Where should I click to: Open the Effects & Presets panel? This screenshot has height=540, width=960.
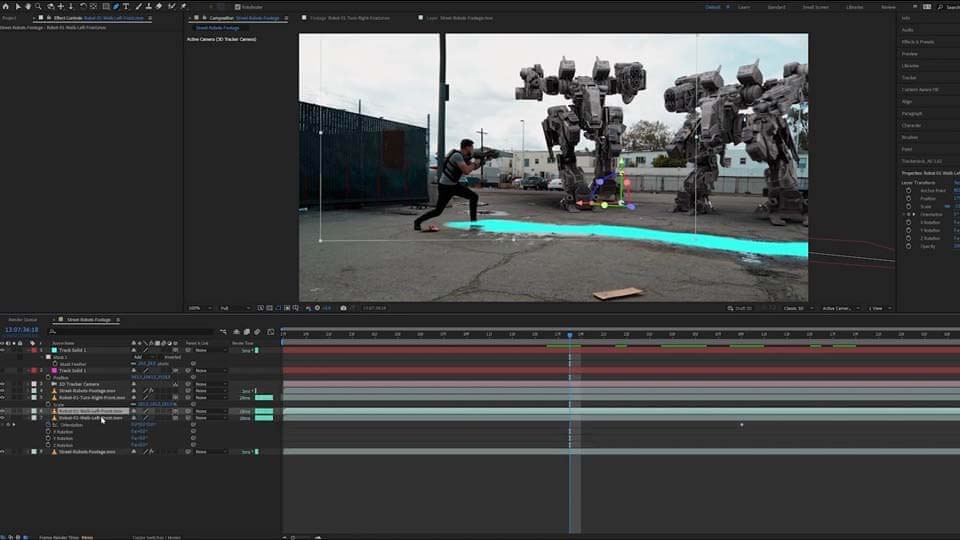(918, 42)
